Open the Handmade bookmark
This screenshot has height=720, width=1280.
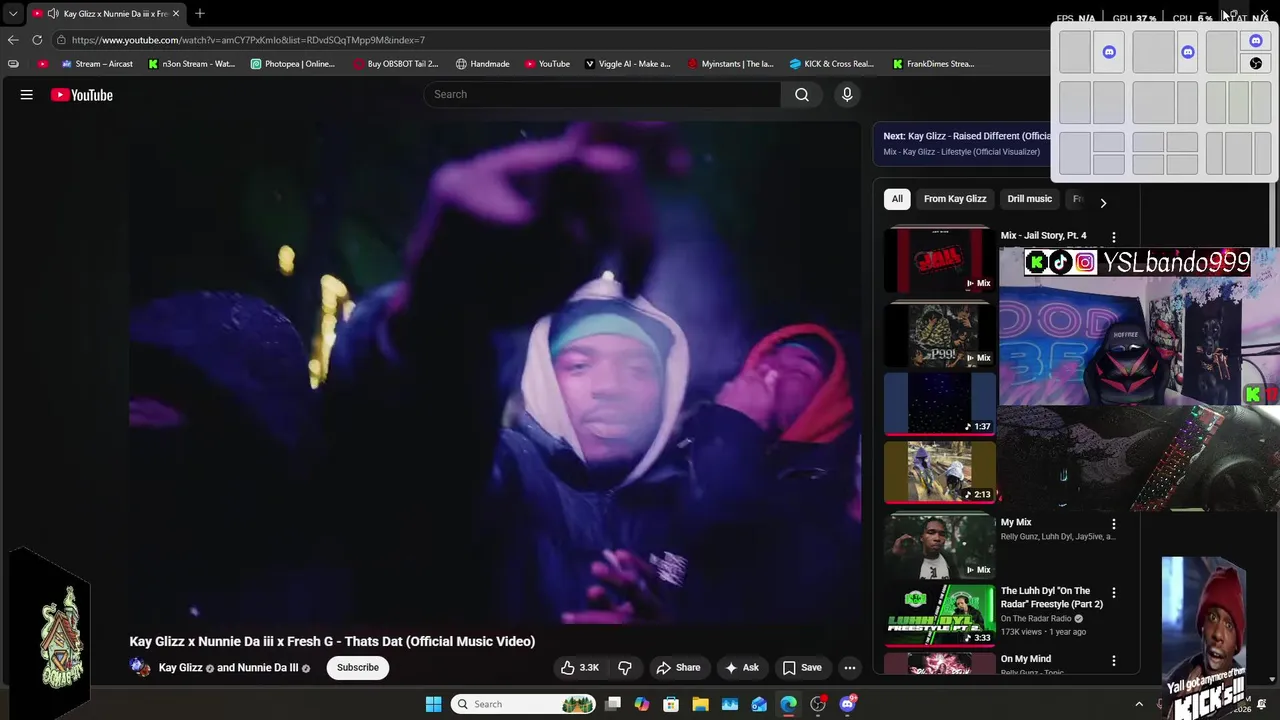click(482, 64)
